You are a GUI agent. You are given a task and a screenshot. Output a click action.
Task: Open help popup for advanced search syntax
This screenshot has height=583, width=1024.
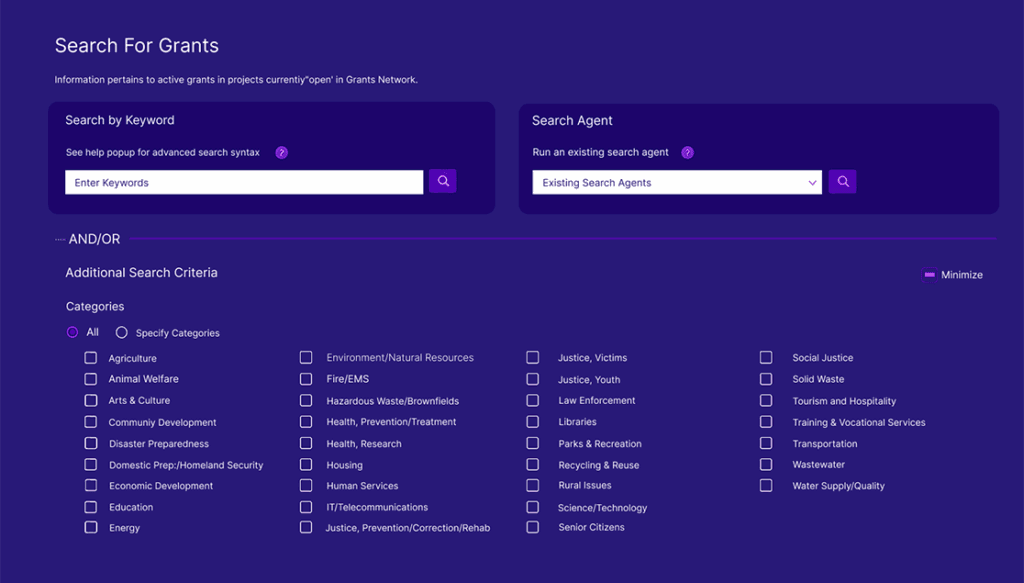281,153
